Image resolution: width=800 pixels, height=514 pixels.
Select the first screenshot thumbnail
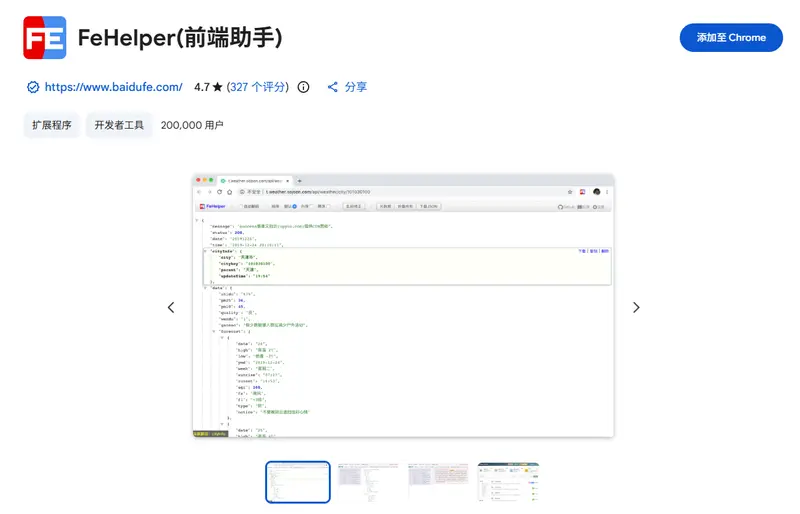tap(298, 482)
